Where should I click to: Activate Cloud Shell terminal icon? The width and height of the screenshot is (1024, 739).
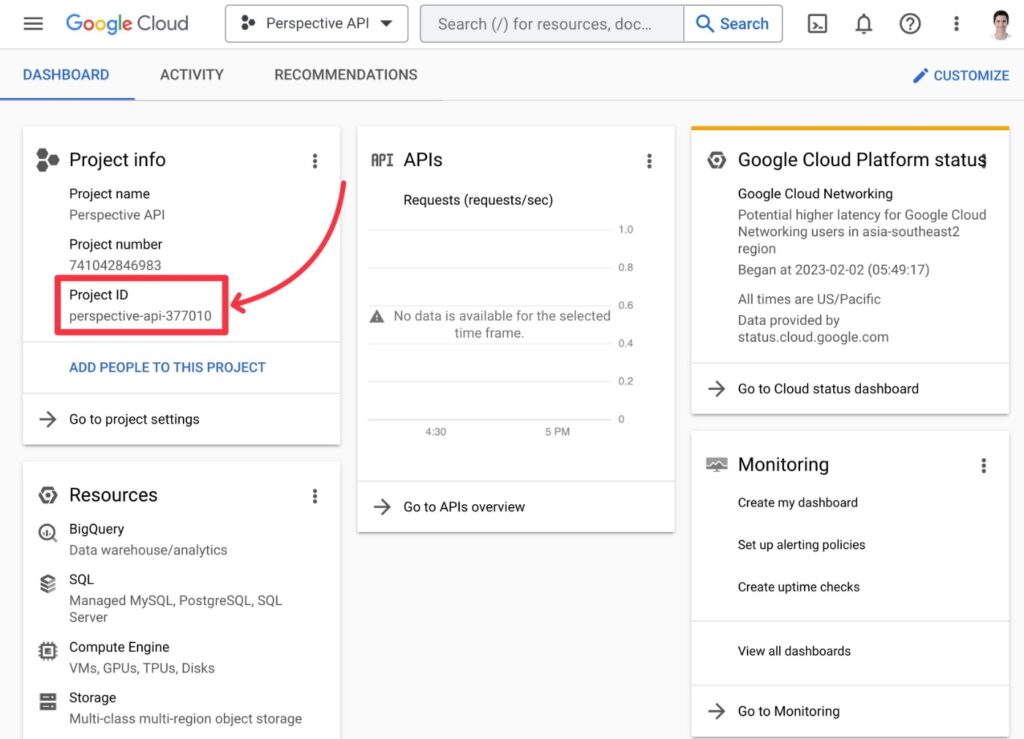click(817, 24)
